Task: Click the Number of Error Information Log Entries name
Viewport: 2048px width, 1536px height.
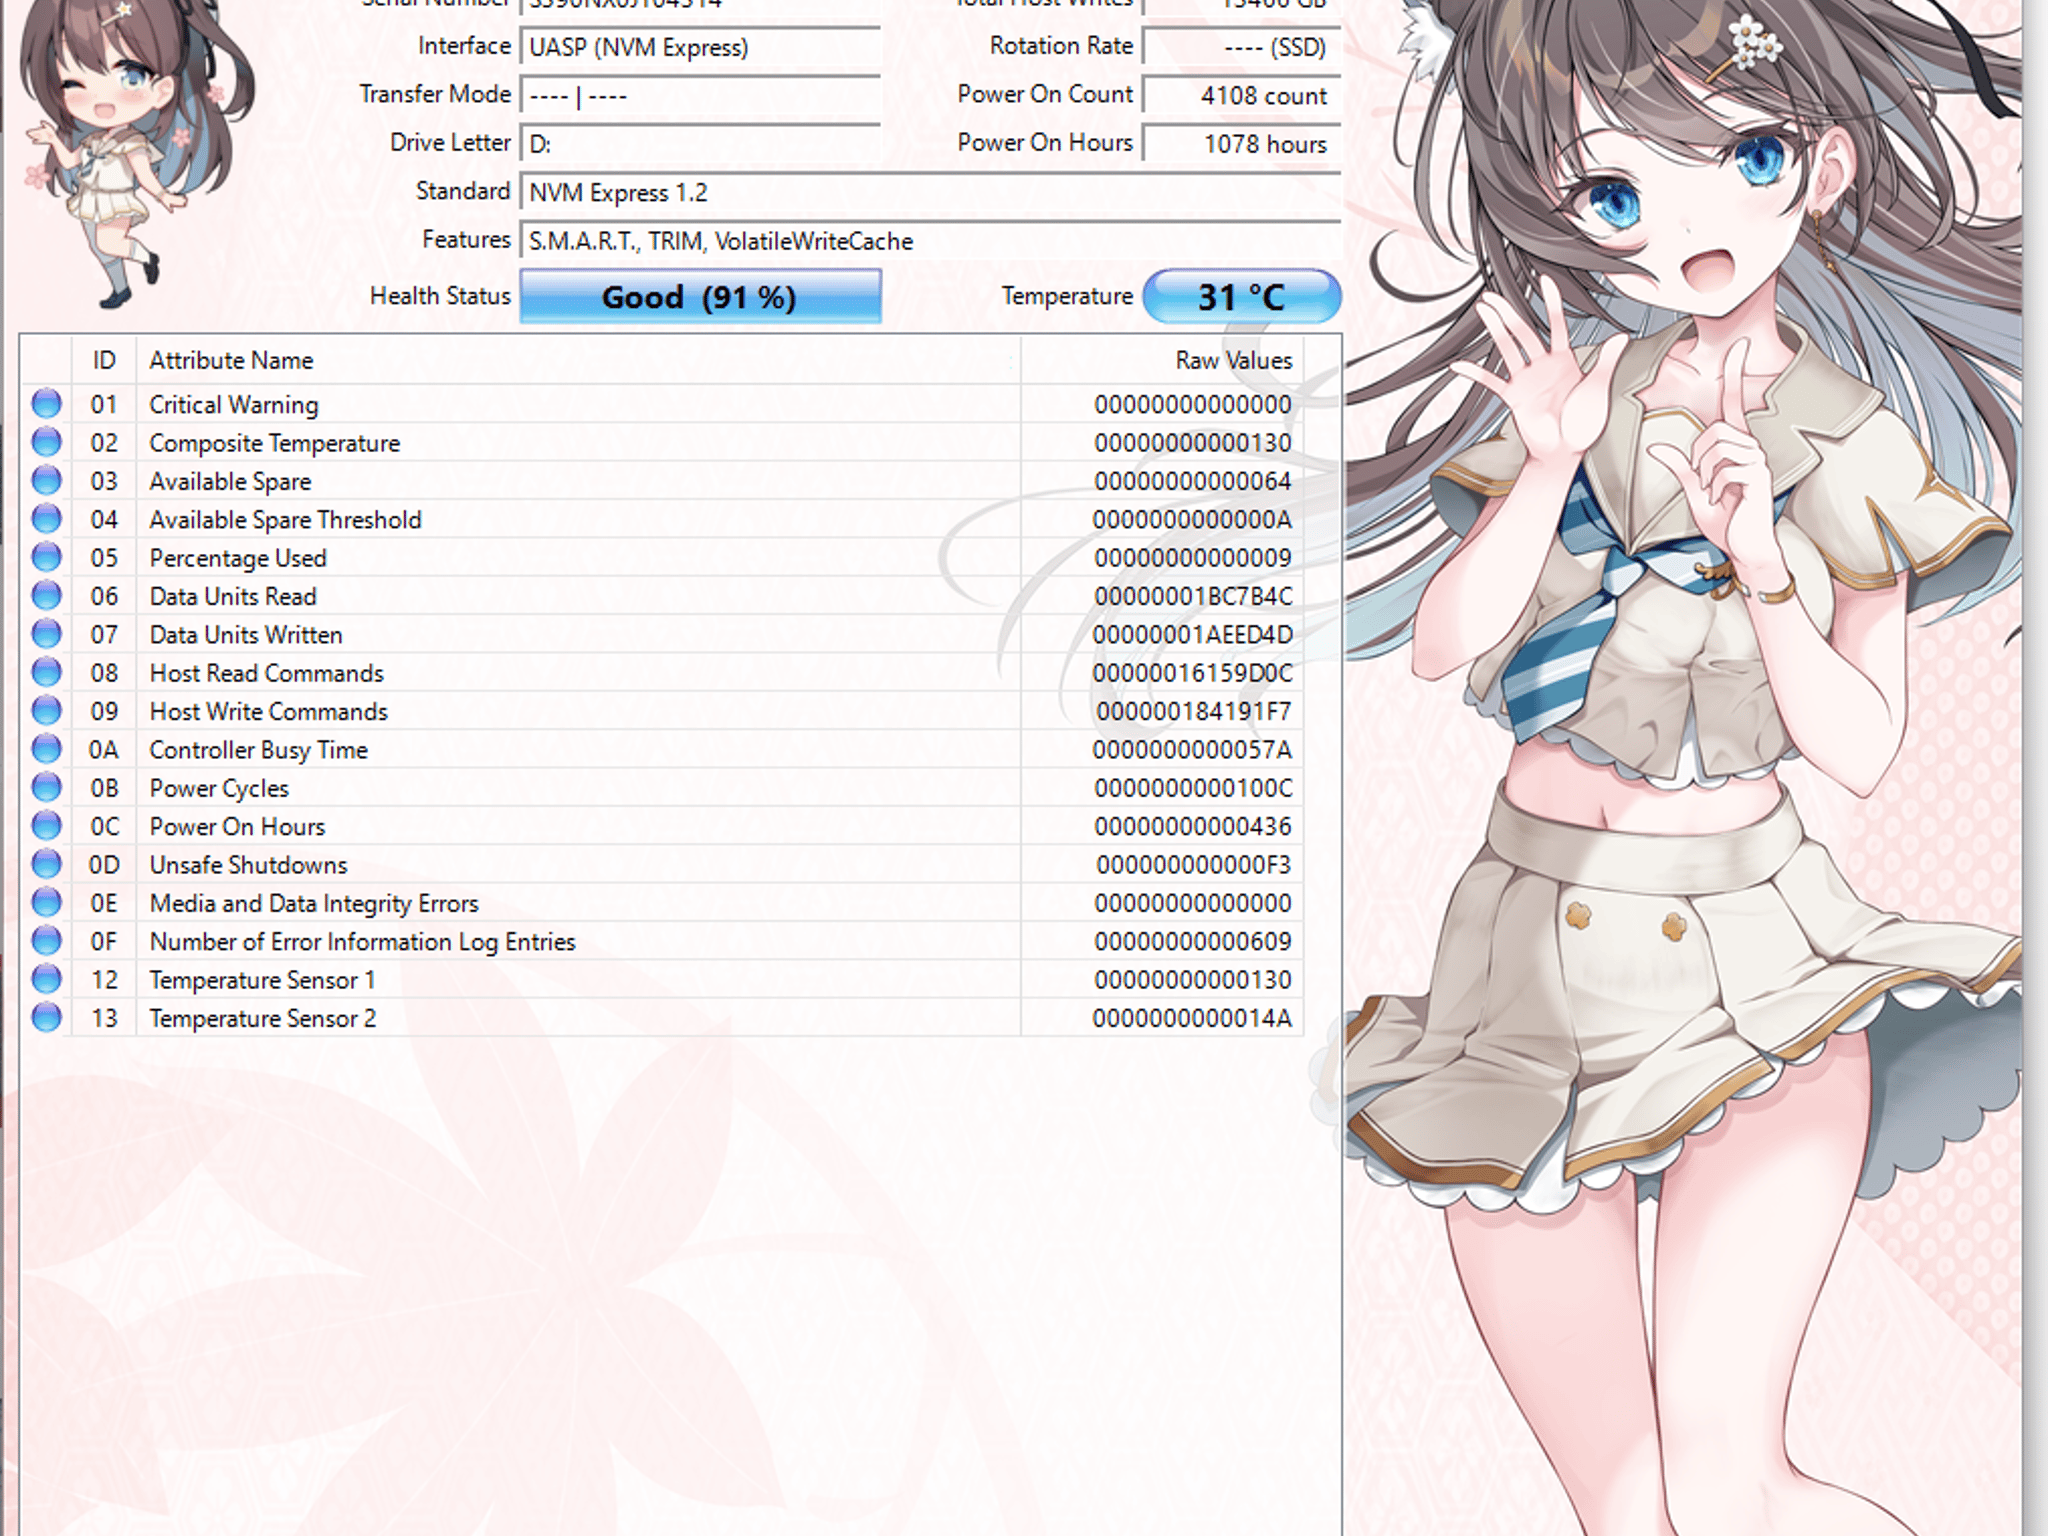Action: [x=363, y=941]
